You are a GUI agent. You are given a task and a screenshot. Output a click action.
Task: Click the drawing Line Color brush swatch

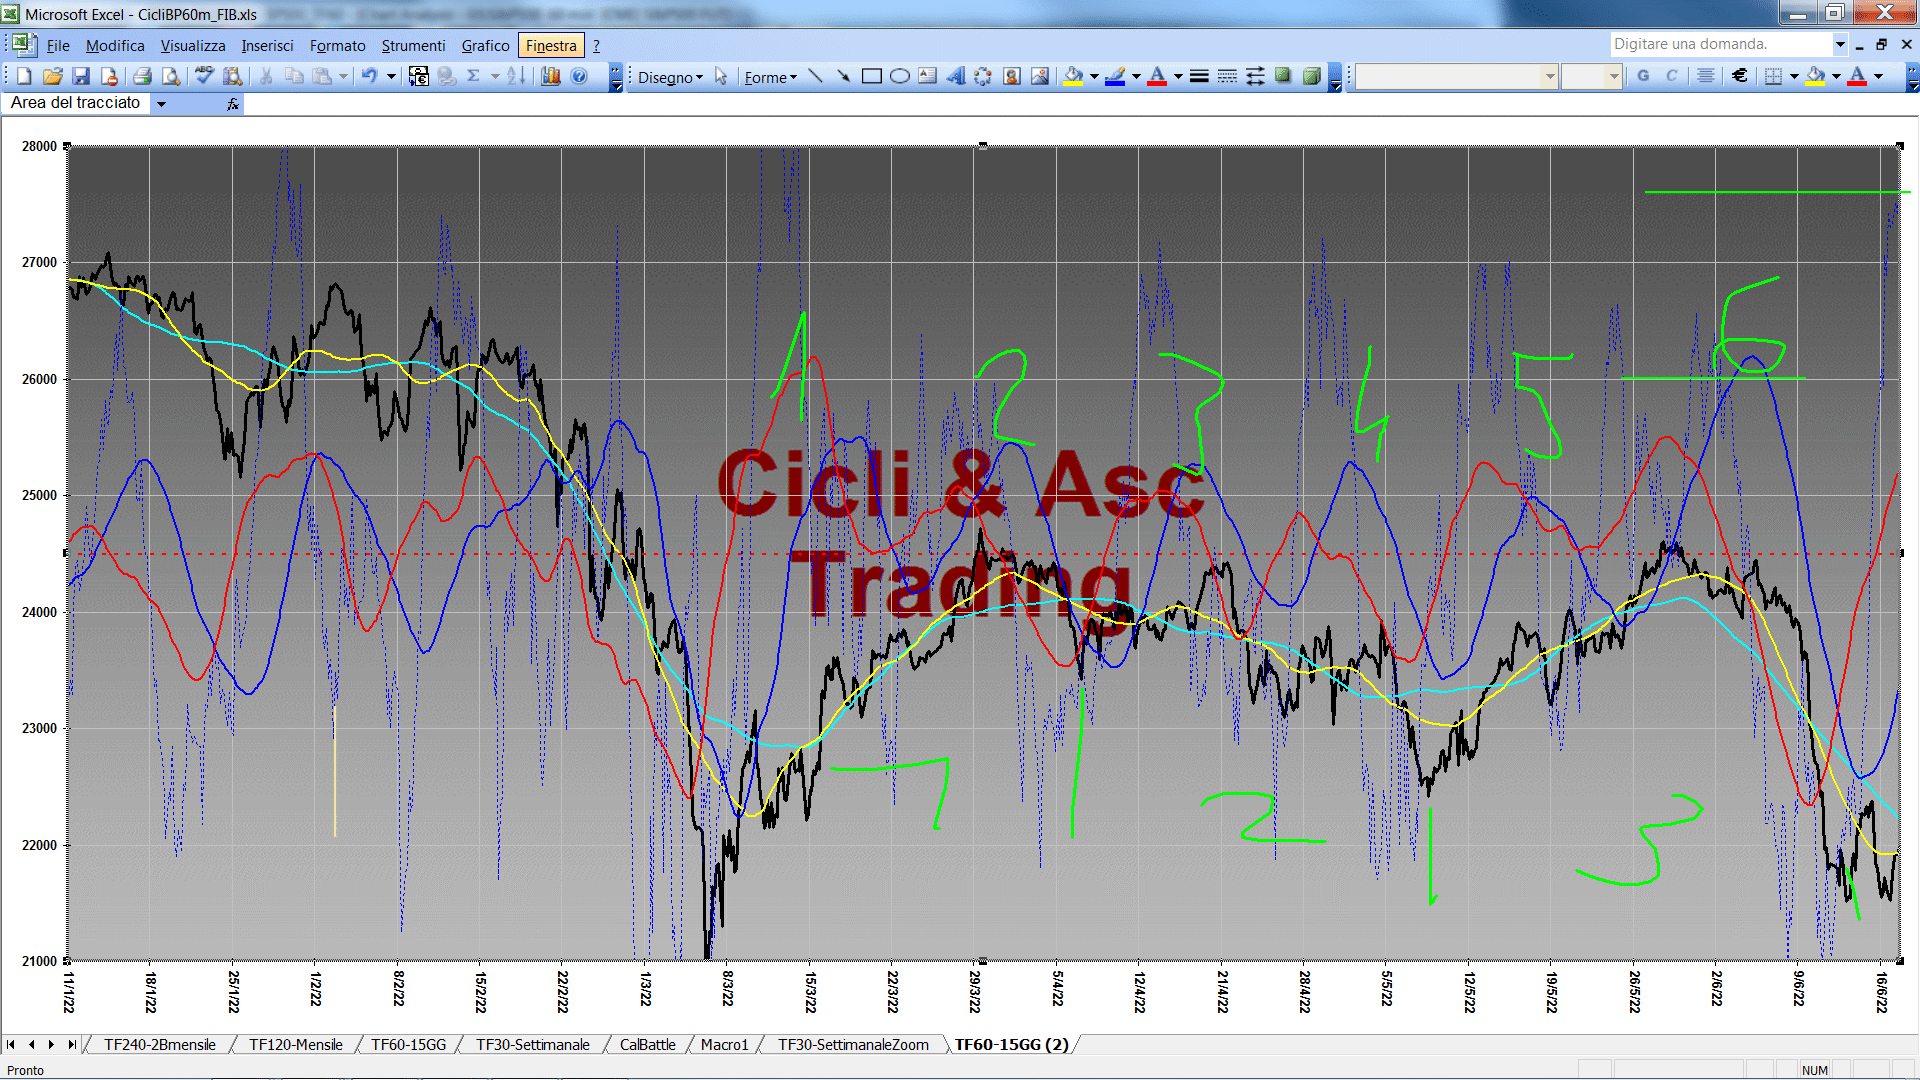coord(1116,76)
